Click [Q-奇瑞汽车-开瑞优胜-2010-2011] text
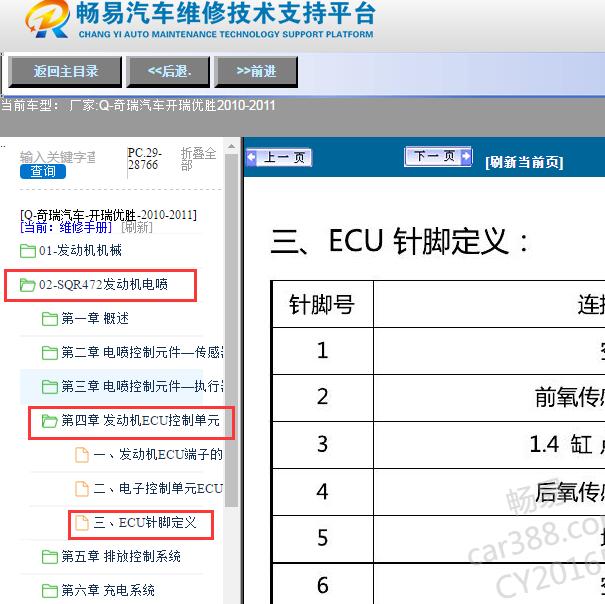Image resolution: width=605 pixels, height=604 pixels. pos(108,215)
